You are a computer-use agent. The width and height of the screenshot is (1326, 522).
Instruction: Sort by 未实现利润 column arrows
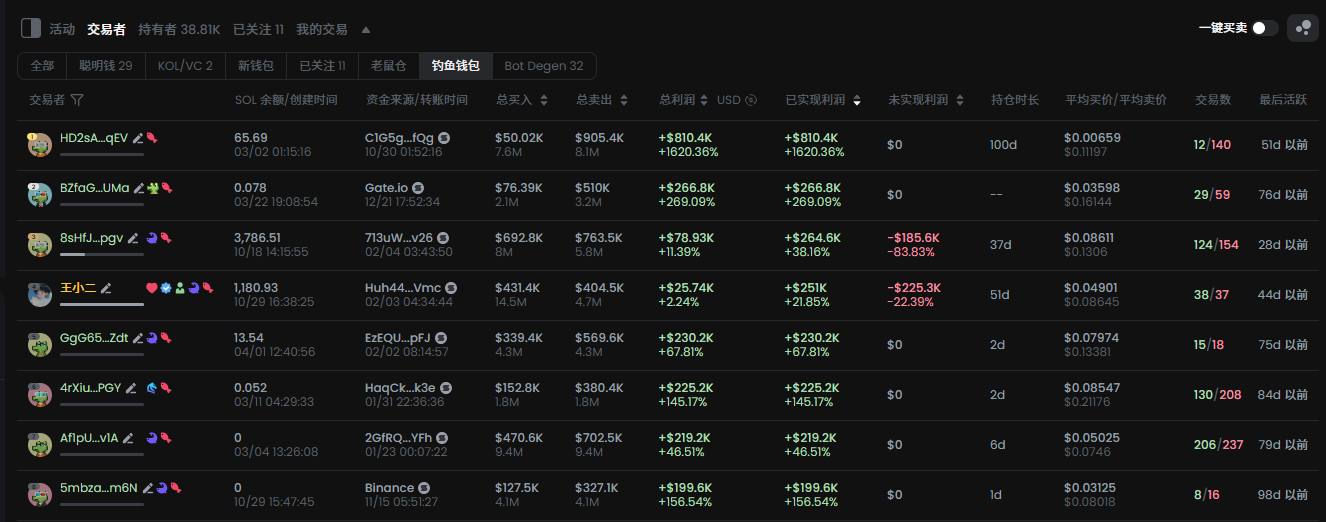tap(960, 100)
